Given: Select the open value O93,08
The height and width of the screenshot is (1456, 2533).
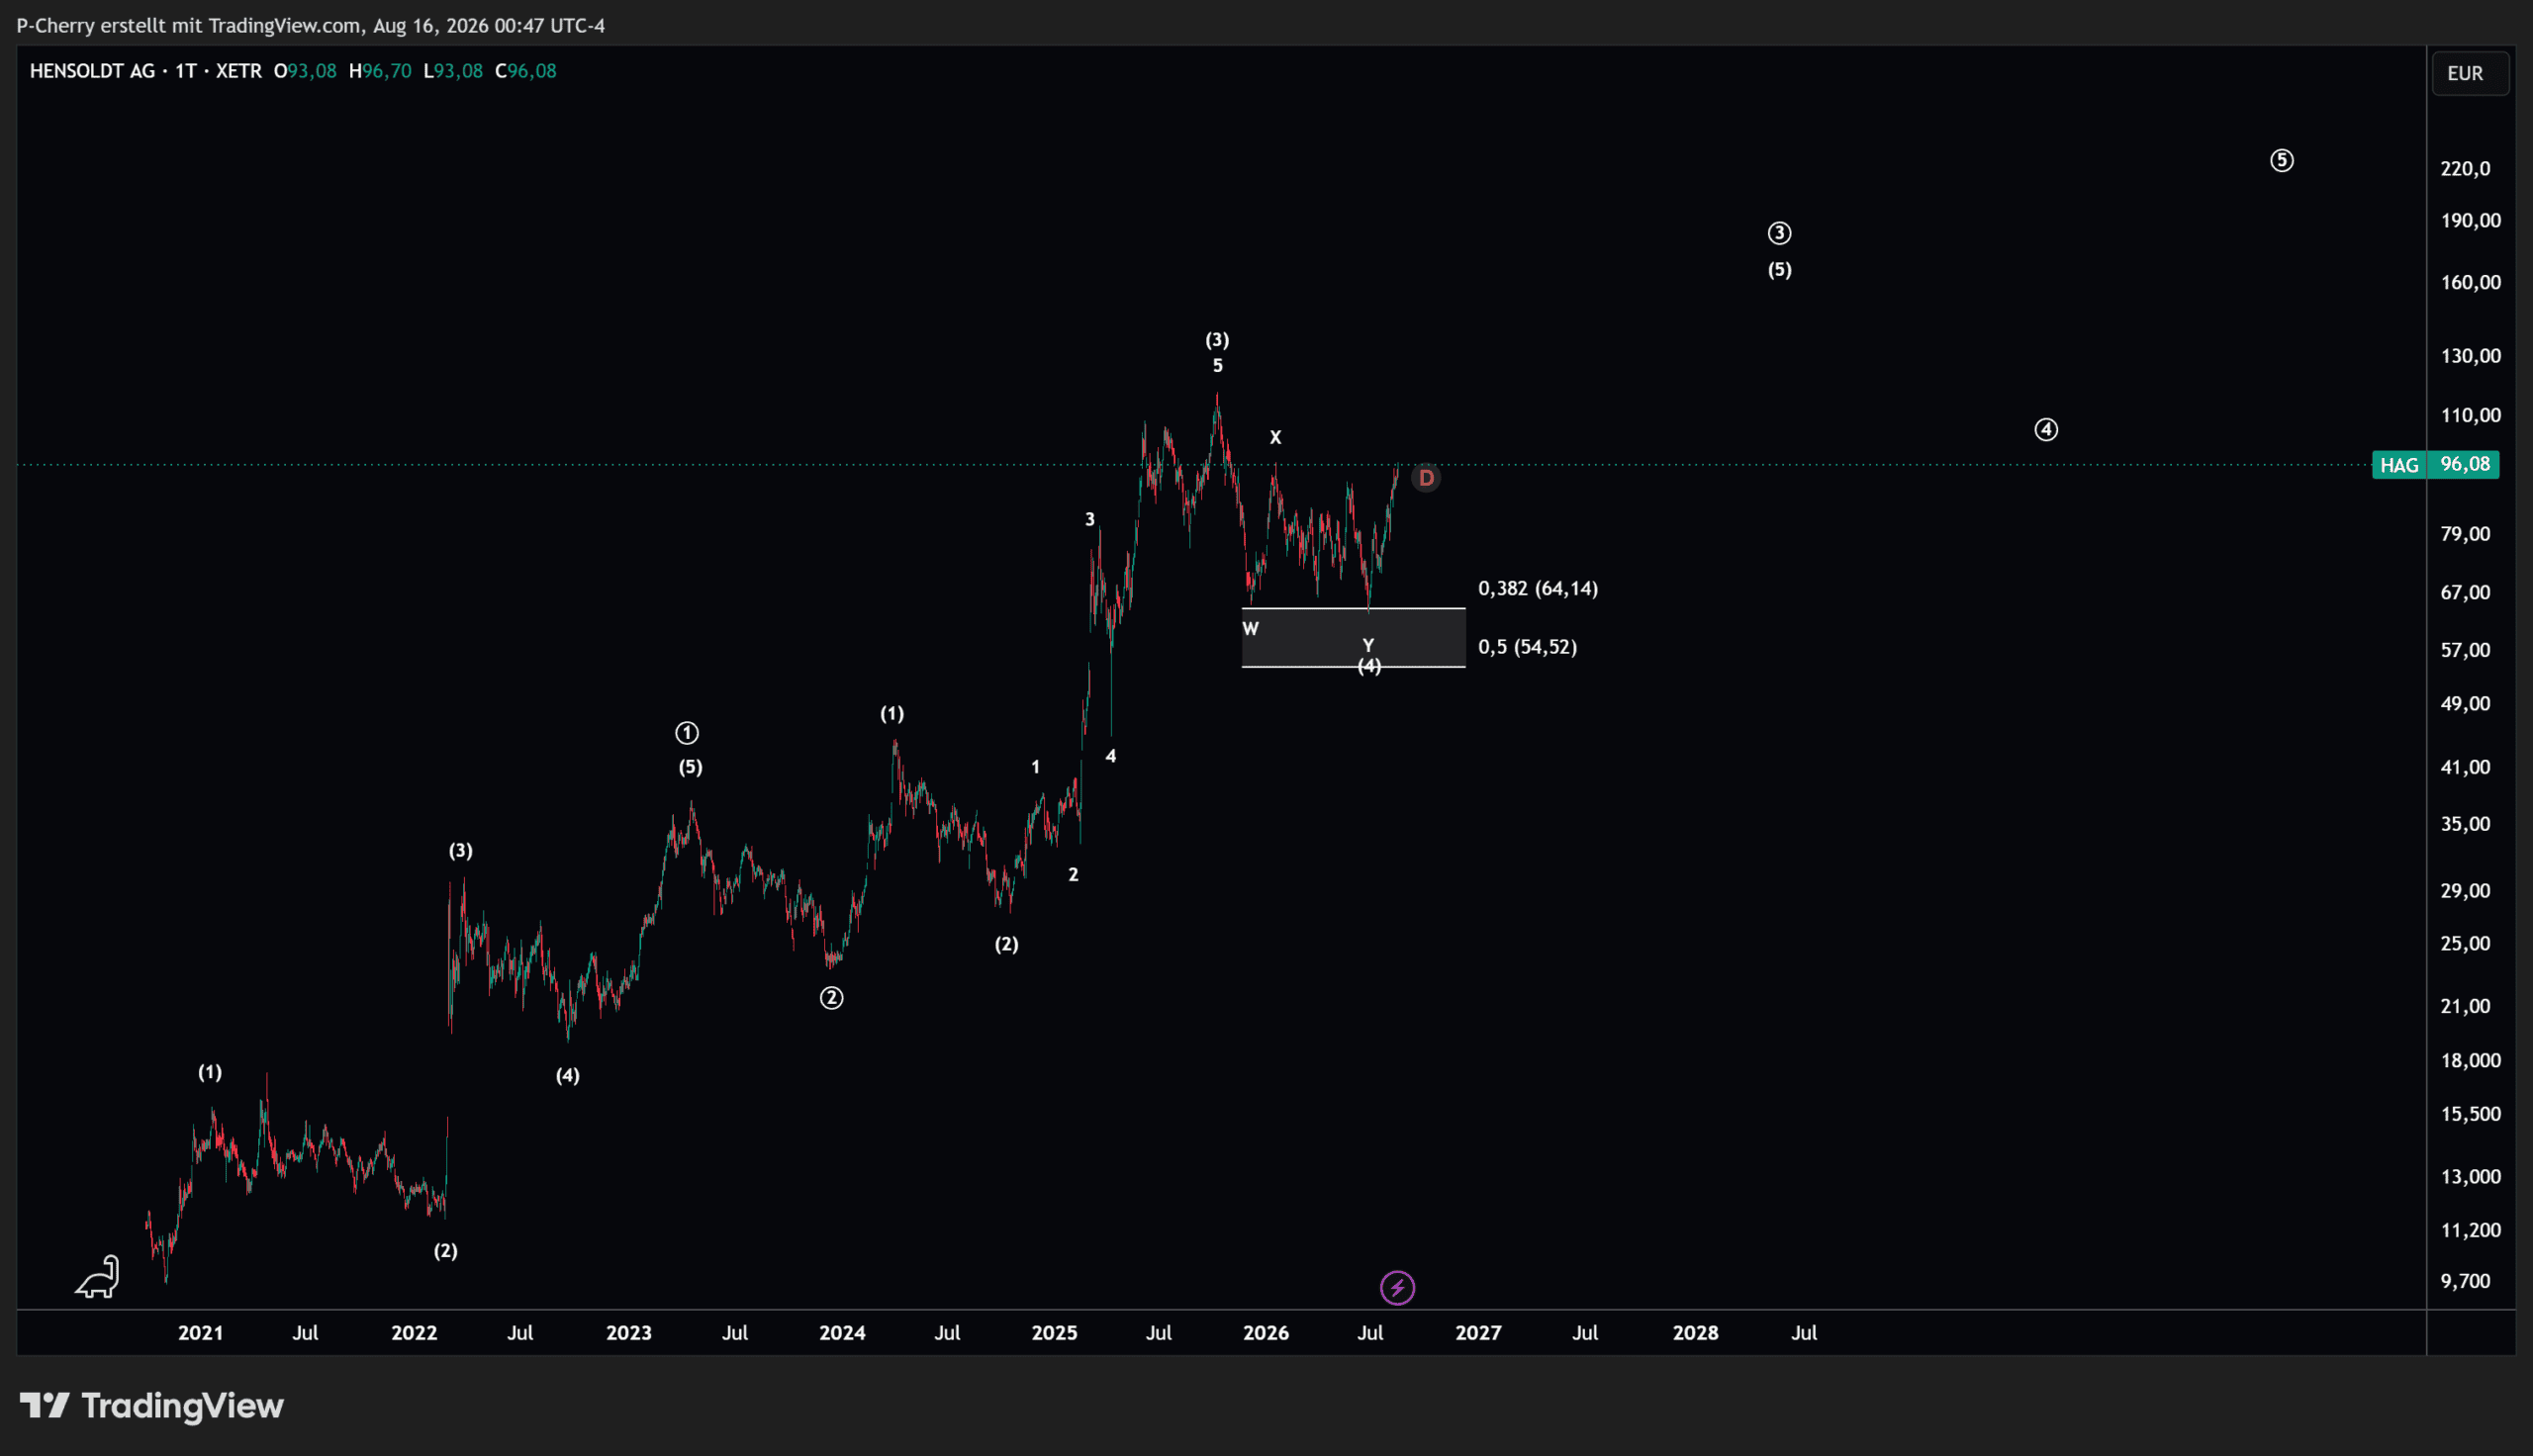Looking at the screenshot, I should 305,71.
